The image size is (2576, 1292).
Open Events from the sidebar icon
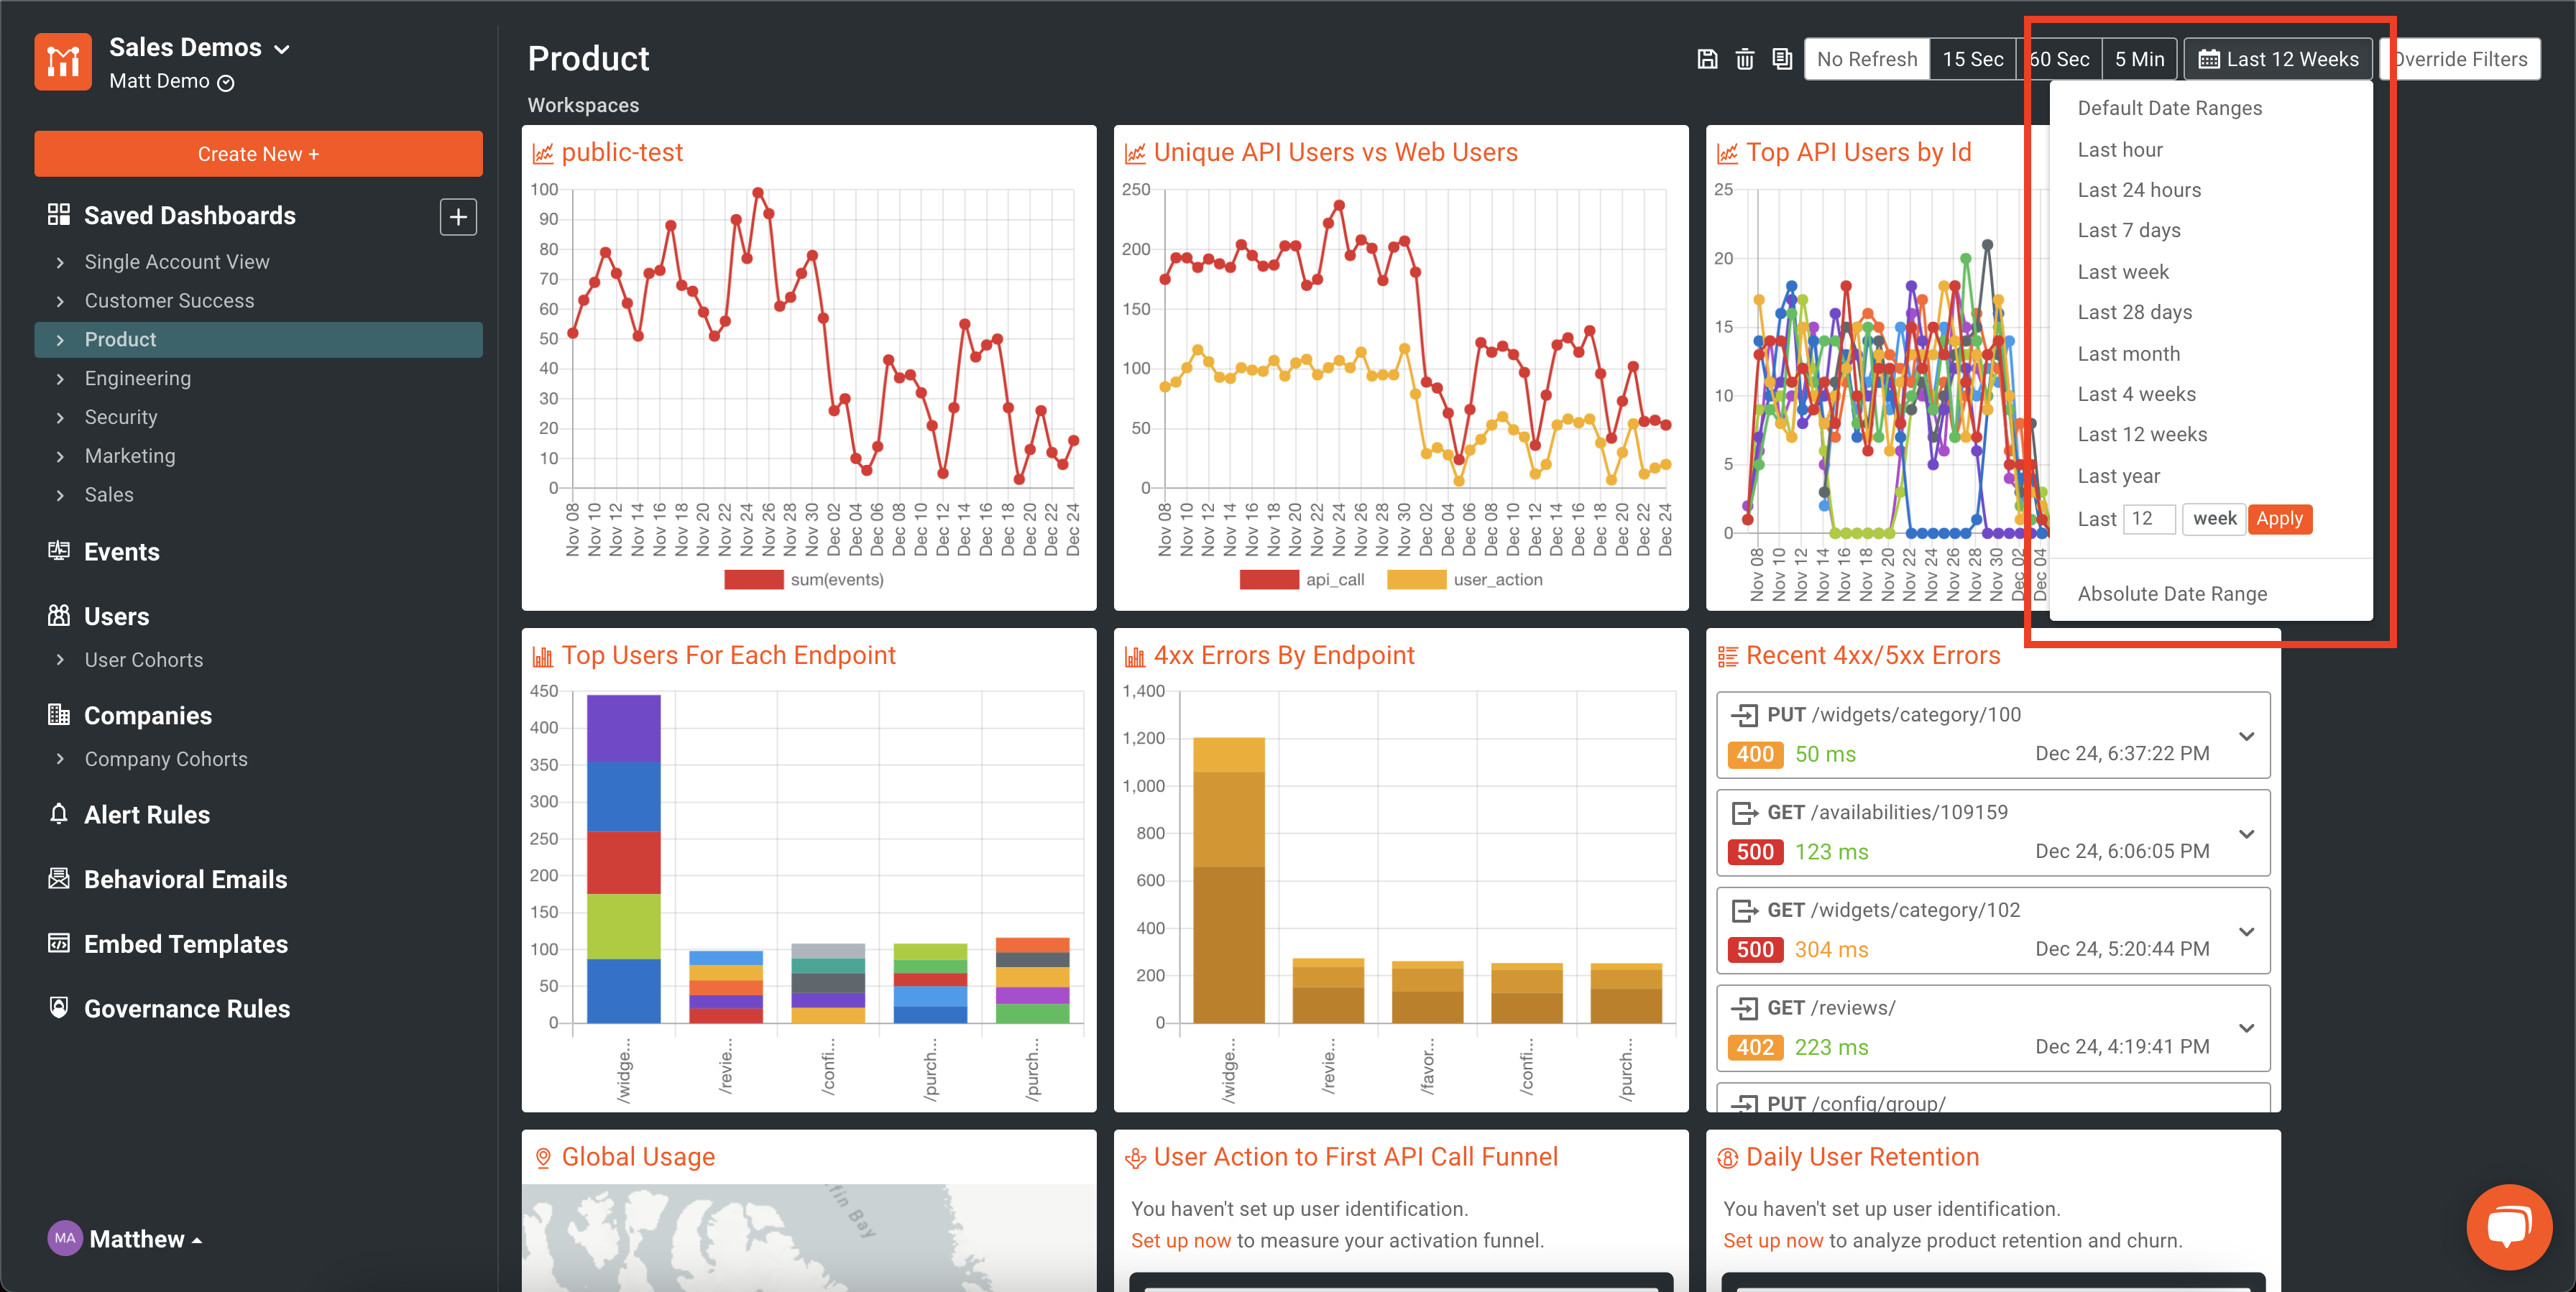[60, 551]
